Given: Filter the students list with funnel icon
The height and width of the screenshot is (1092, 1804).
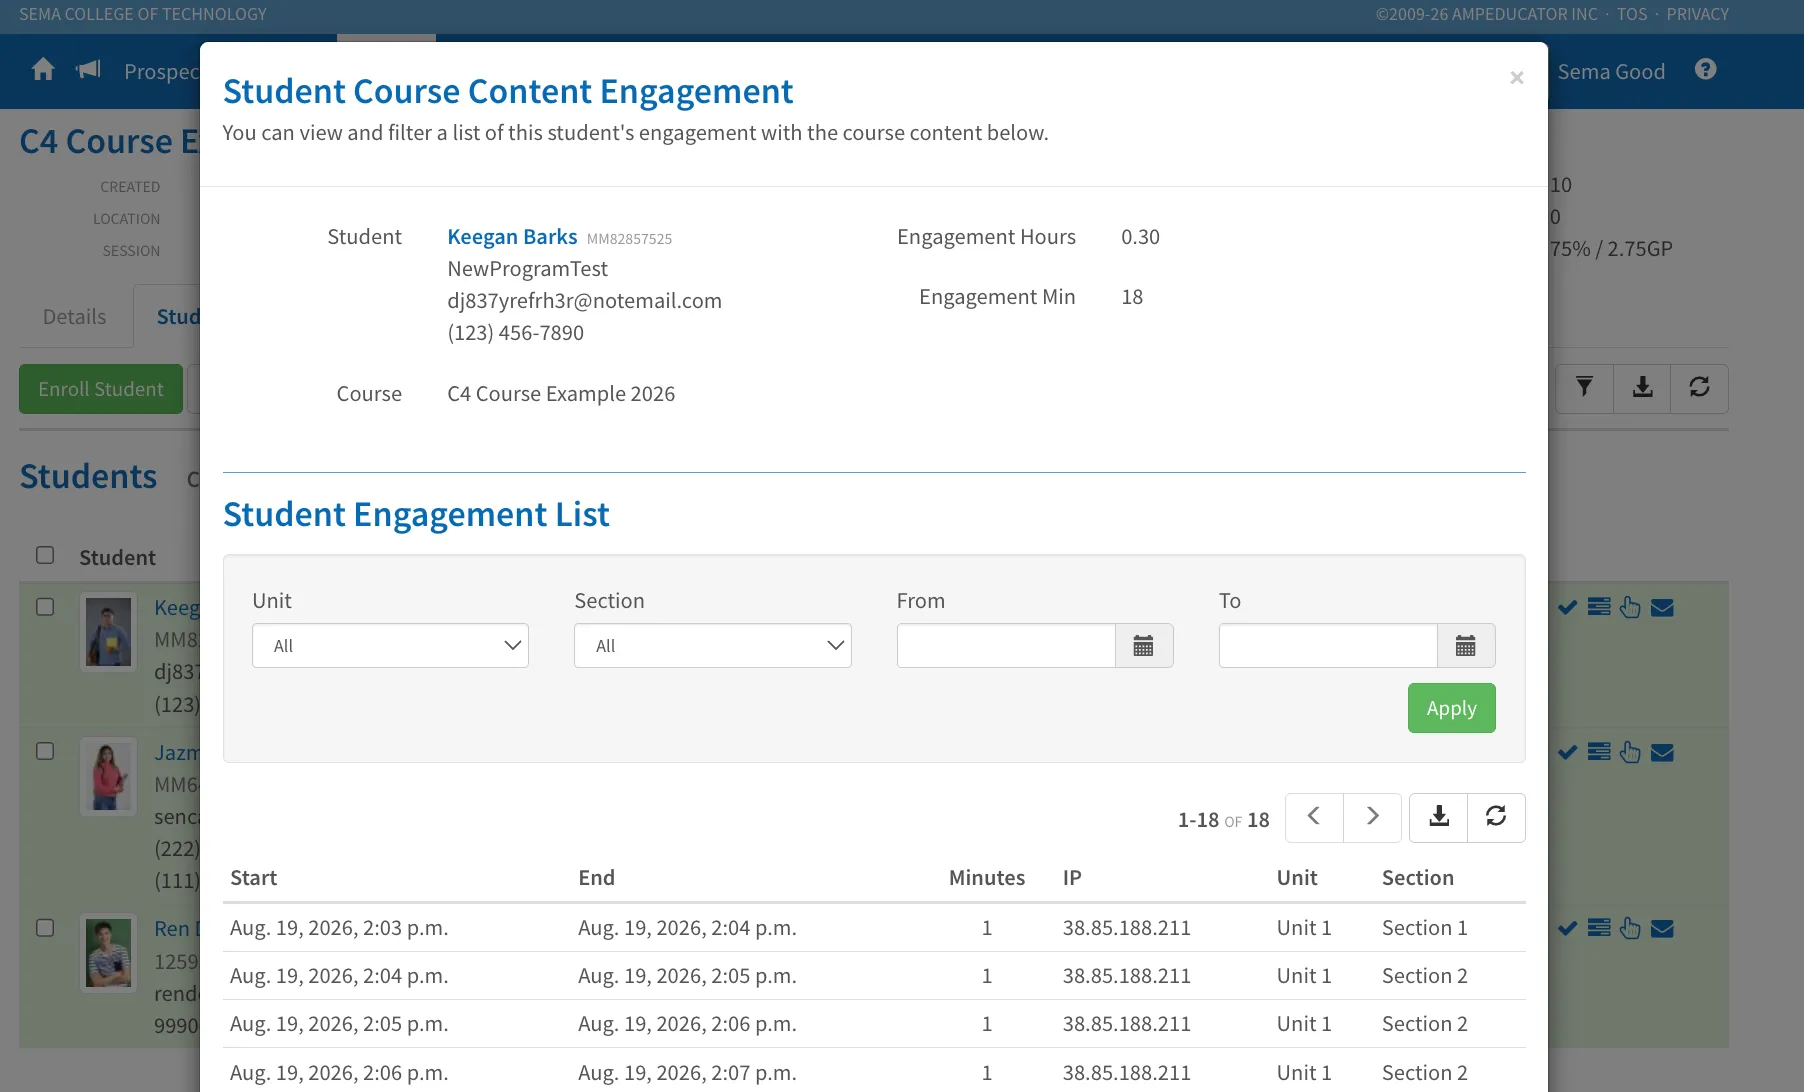Looking at the screenshot, I should pyautogui.click(x=1584, y=388).
